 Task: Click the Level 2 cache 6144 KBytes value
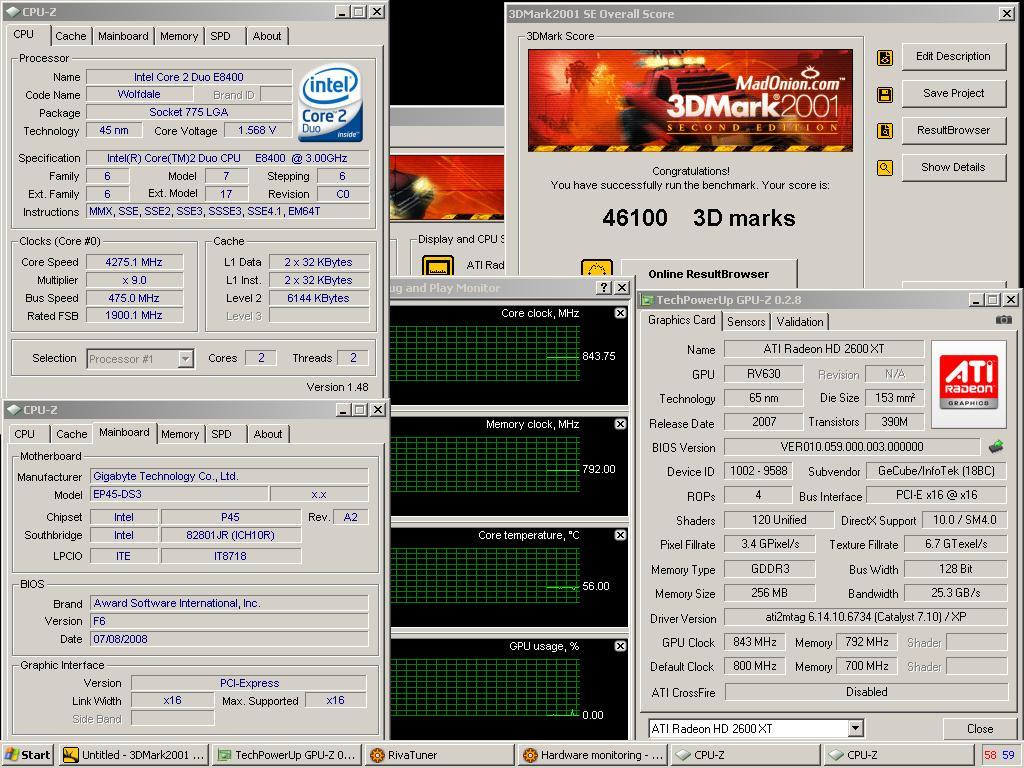point(318,298)
